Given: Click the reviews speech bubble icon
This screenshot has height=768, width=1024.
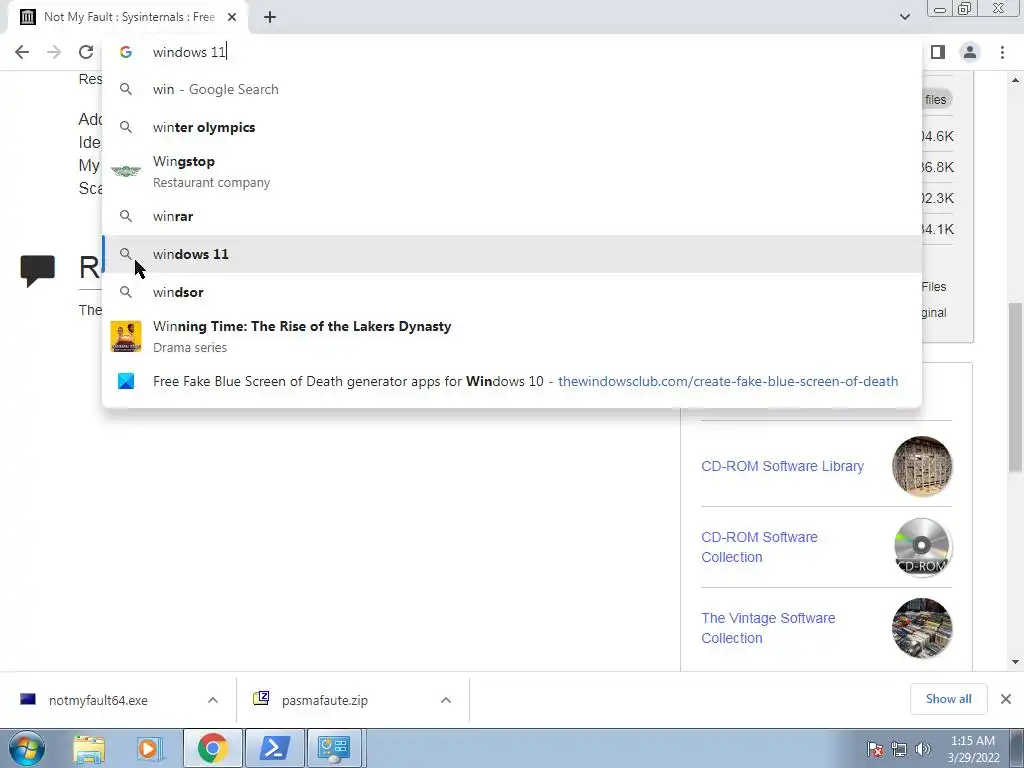Looking at the screenshot, I should (x=37, y=270).
